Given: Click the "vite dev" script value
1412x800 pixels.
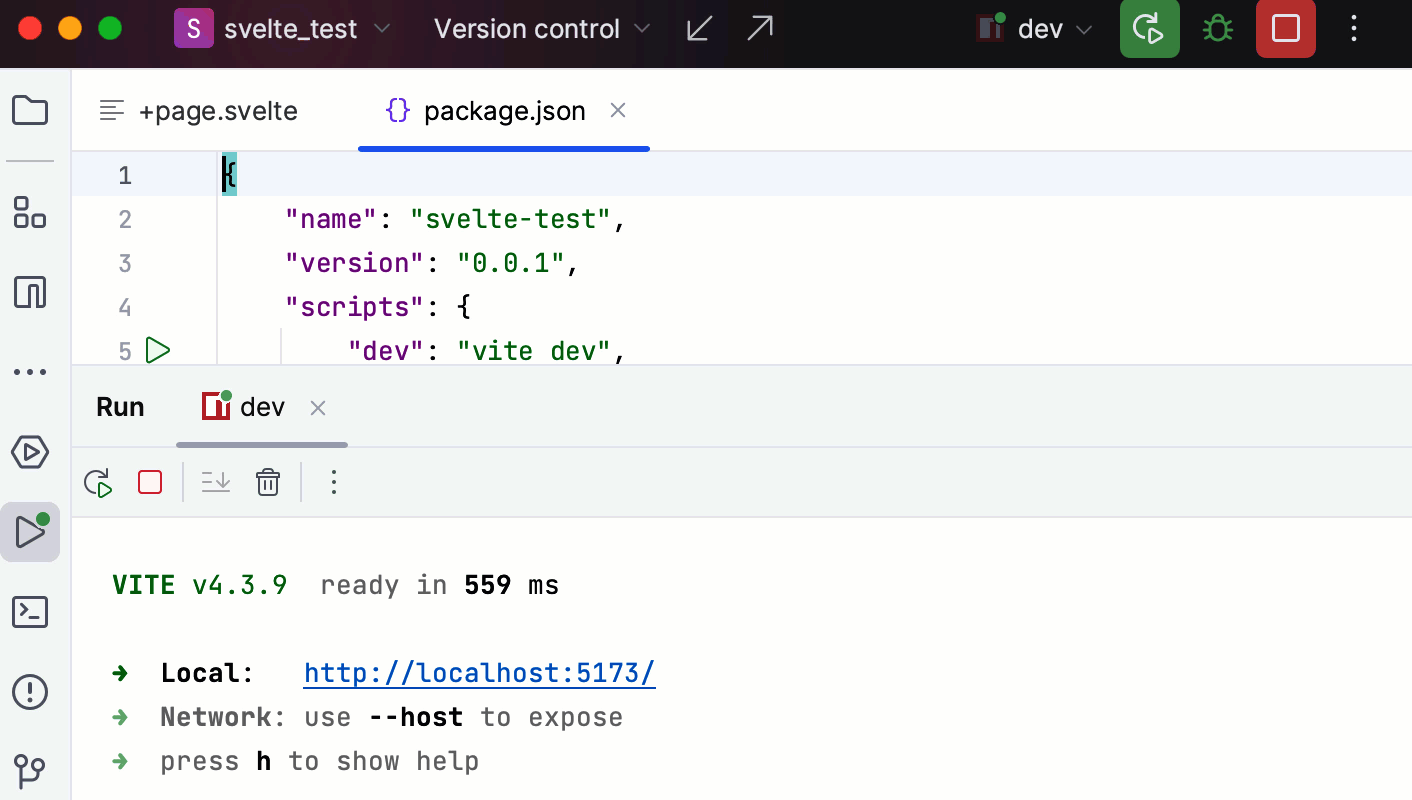Looking at the screenshot, I should click(534, 351).
